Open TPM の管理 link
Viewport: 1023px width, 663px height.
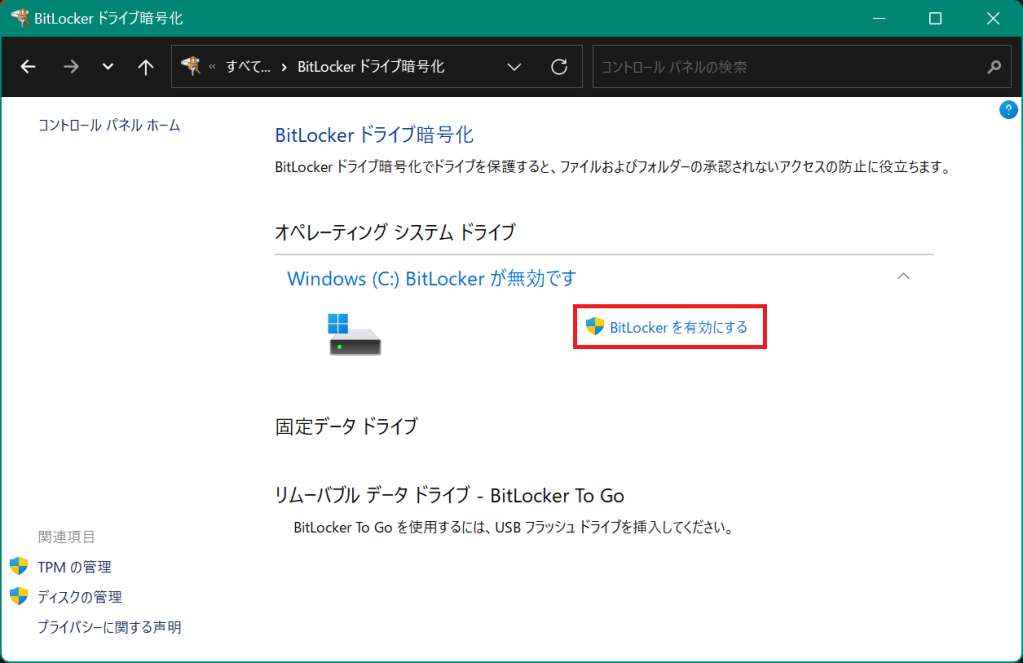click(x=74, y=567)
